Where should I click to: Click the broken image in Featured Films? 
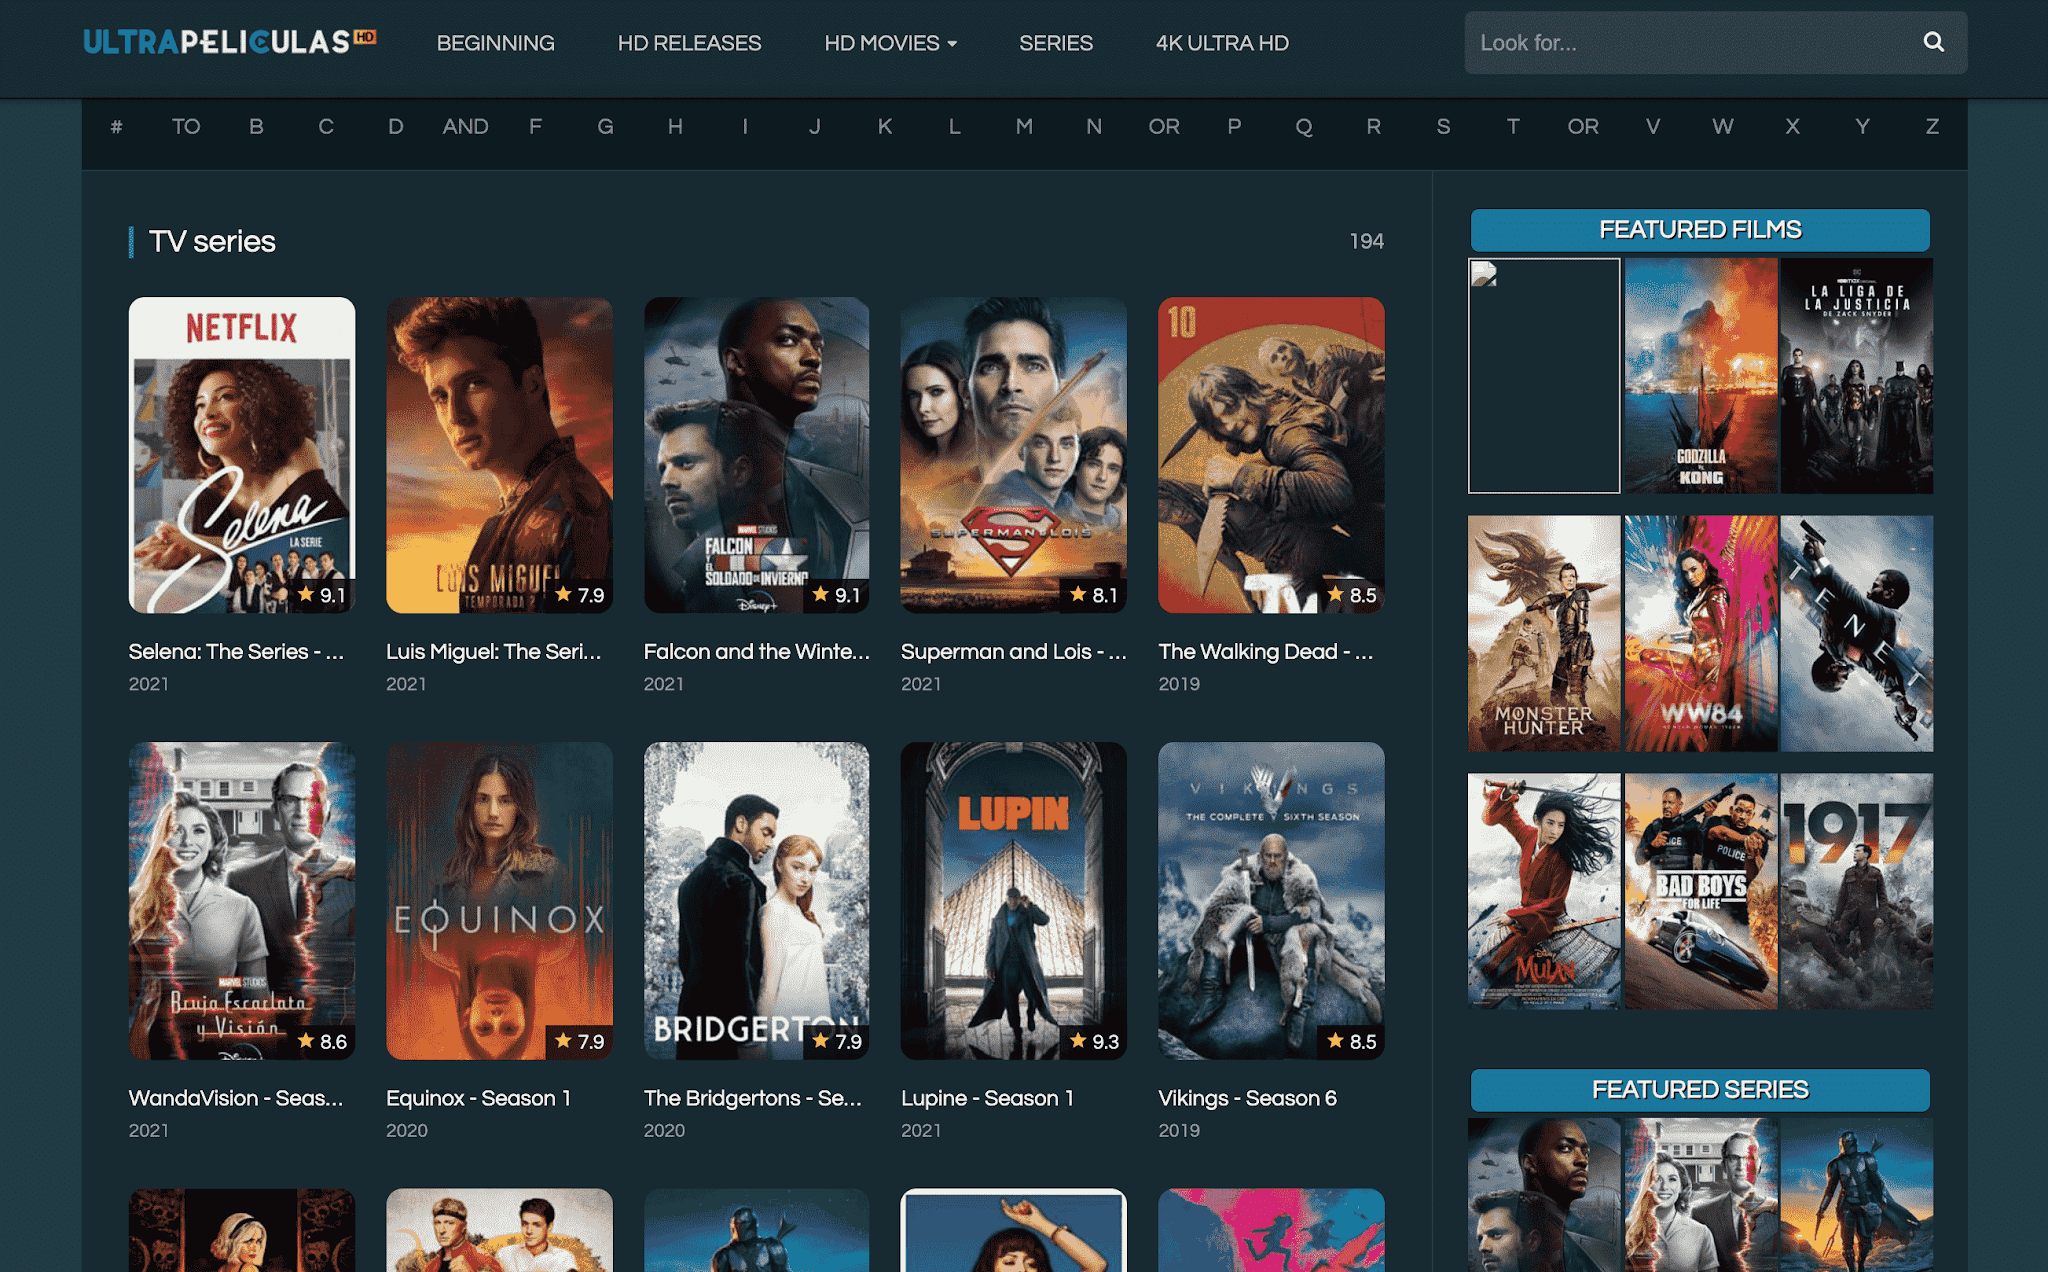tap(1544, 375)
